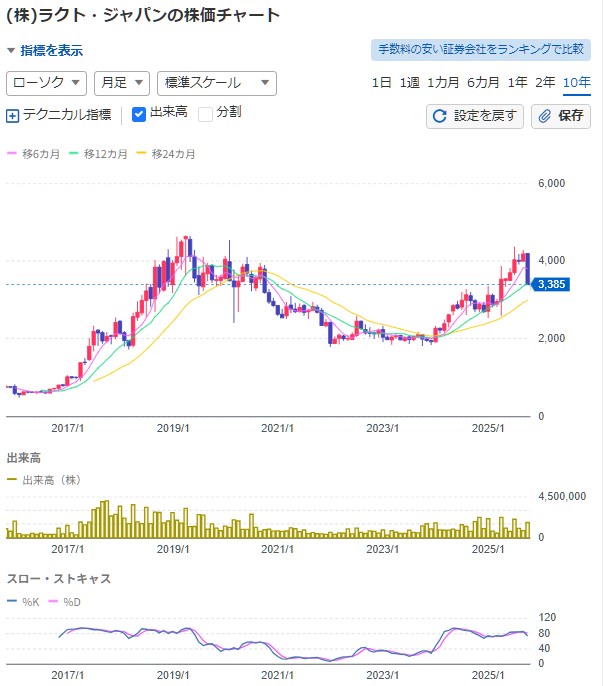Open the 月足 interval dropdown

coord(122,83)
